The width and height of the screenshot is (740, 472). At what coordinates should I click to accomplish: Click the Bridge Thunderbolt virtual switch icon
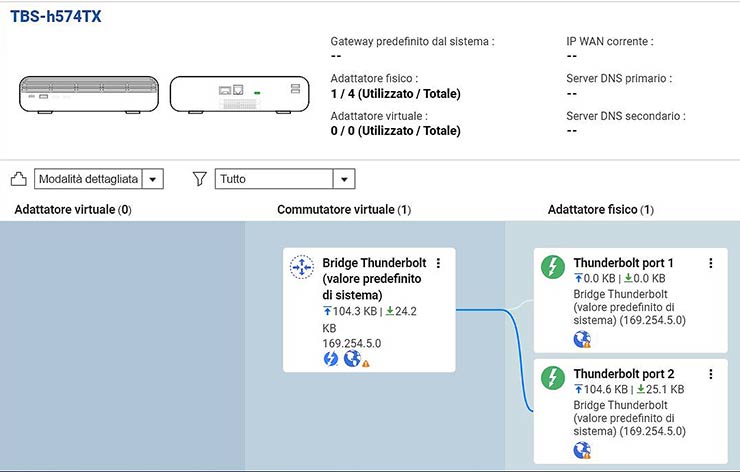click(302, 267)
